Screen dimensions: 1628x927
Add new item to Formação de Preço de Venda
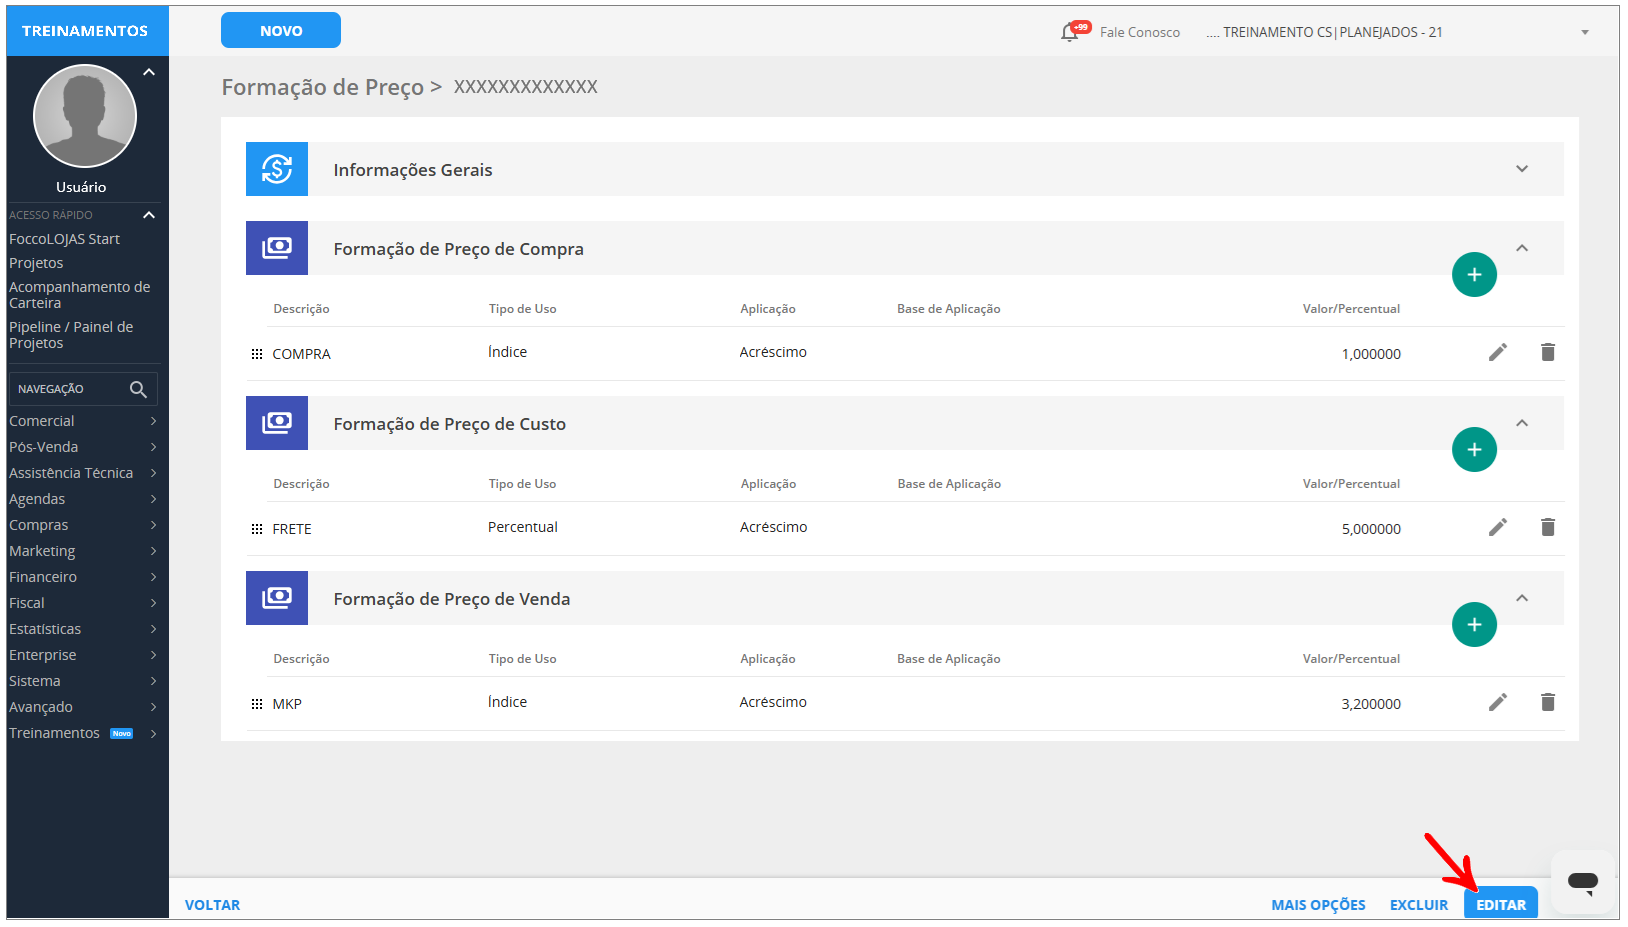point(1473,624)
